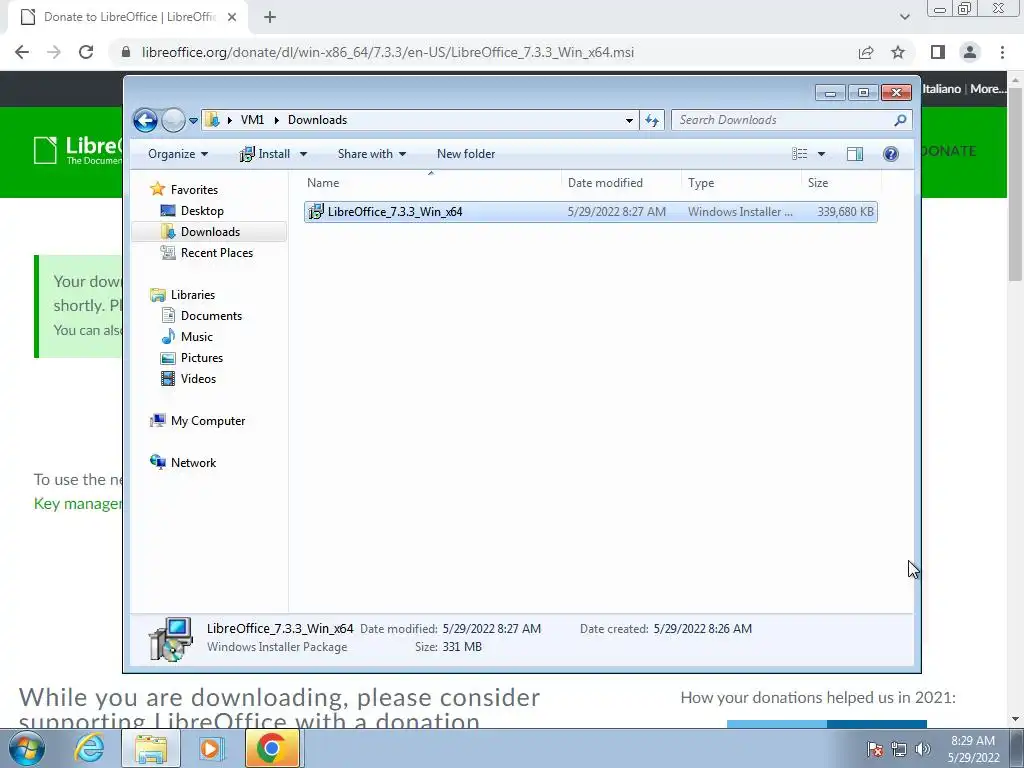Open the Videos library
This screenshot has height=768, width=1024.
(x=188, y=378)
